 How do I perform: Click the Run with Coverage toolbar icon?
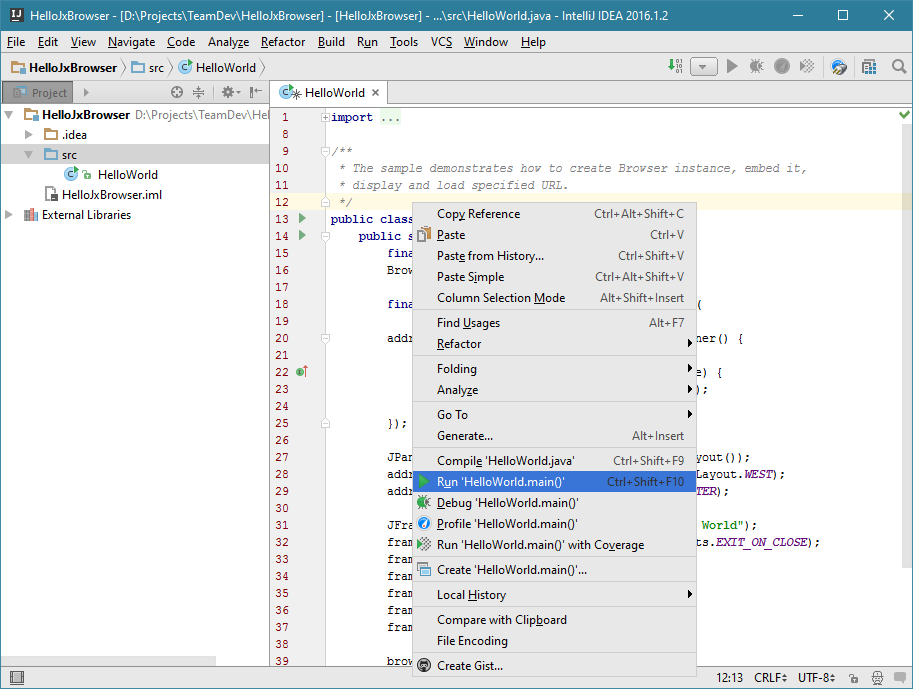[806, 66]
